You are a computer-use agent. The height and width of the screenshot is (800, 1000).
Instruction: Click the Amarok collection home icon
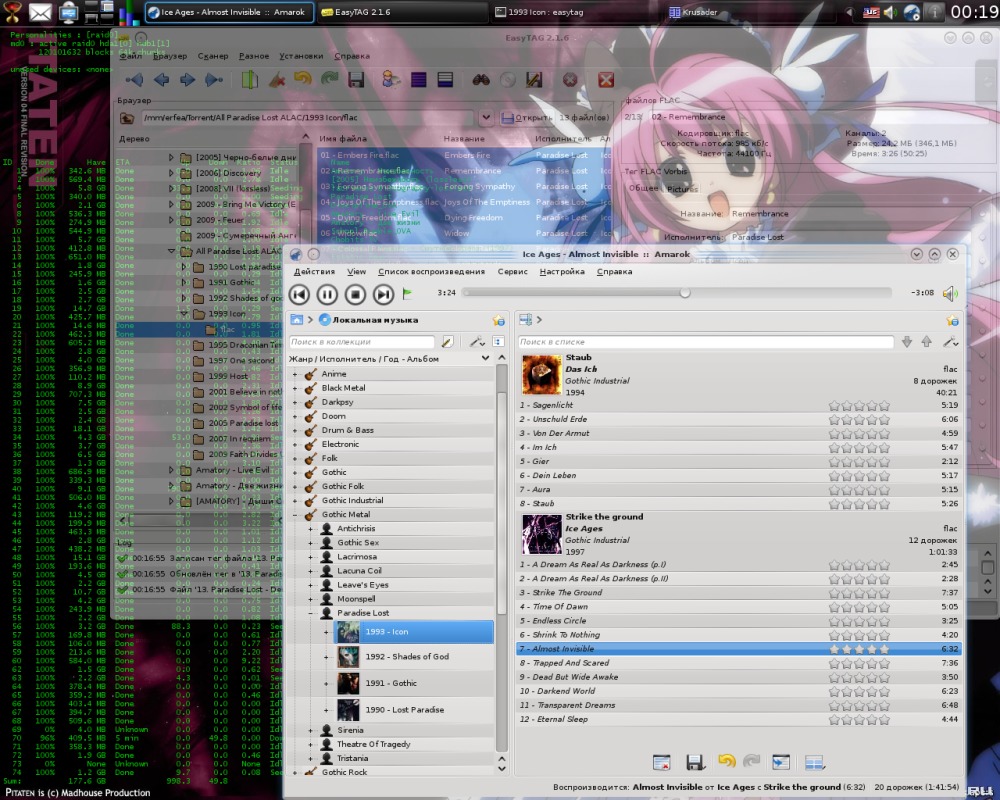point(297,320)
